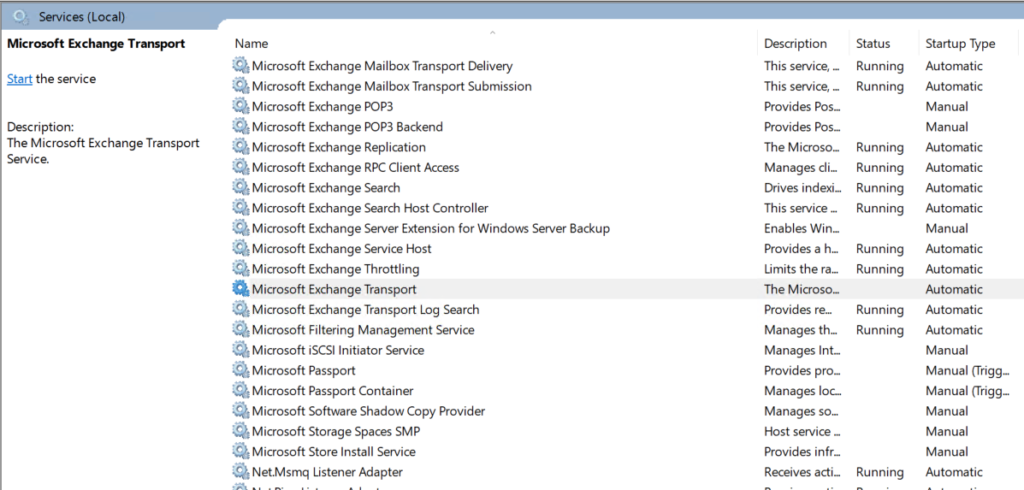Sort list by Description column header
Viewport: 1024px width, 490px height.
pyautogui.click(x=795, y=44)
